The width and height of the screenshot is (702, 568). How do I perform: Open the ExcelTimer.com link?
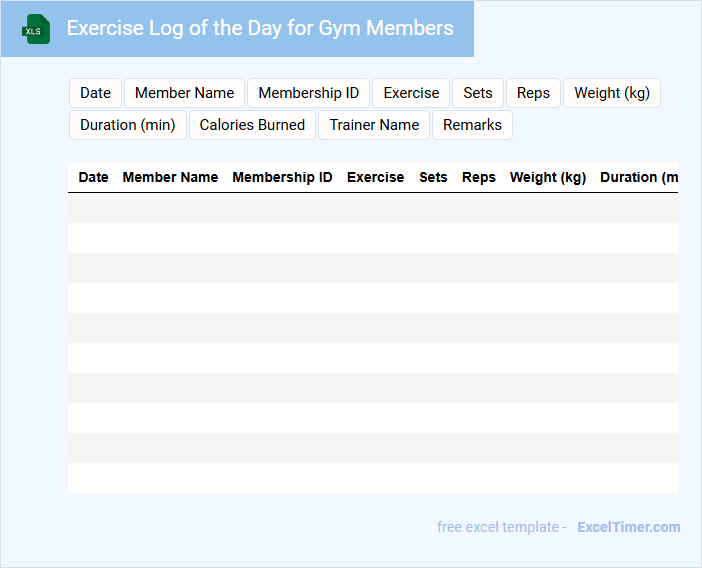(628, 527)
